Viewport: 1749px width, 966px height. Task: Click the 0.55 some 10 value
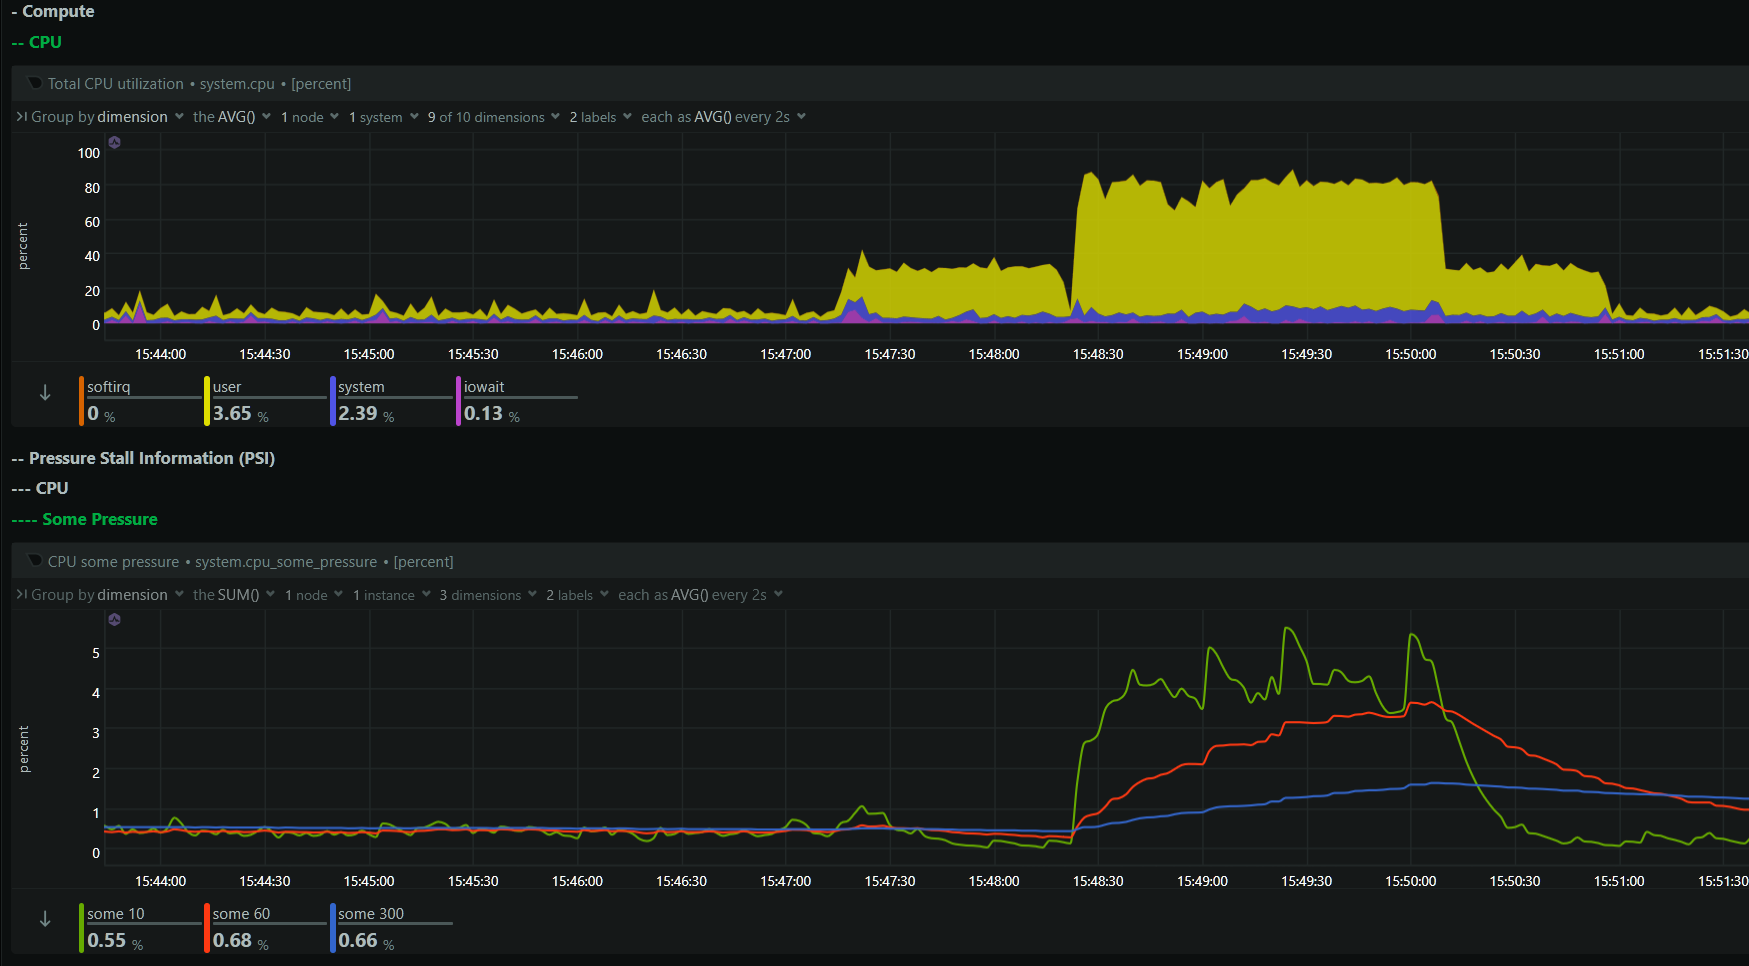107,940
